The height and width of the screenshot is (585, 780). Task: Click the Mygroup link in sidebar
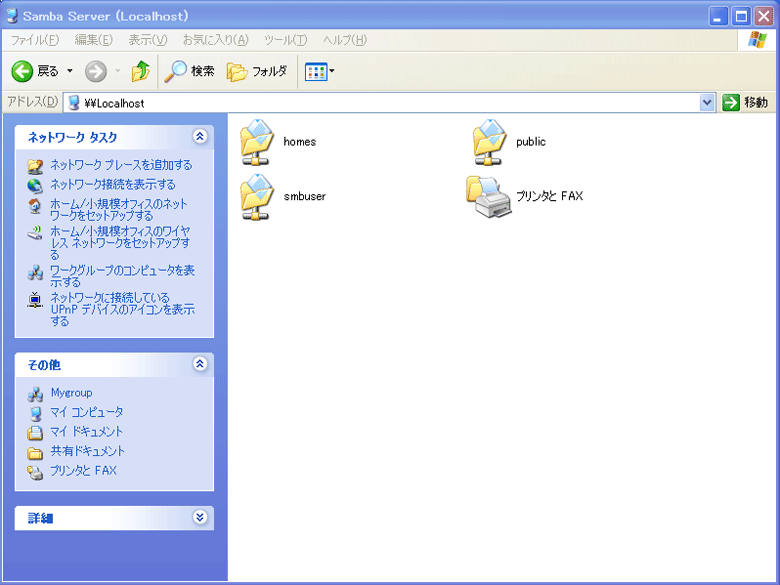pyautogui.click(x=71, y=393)
